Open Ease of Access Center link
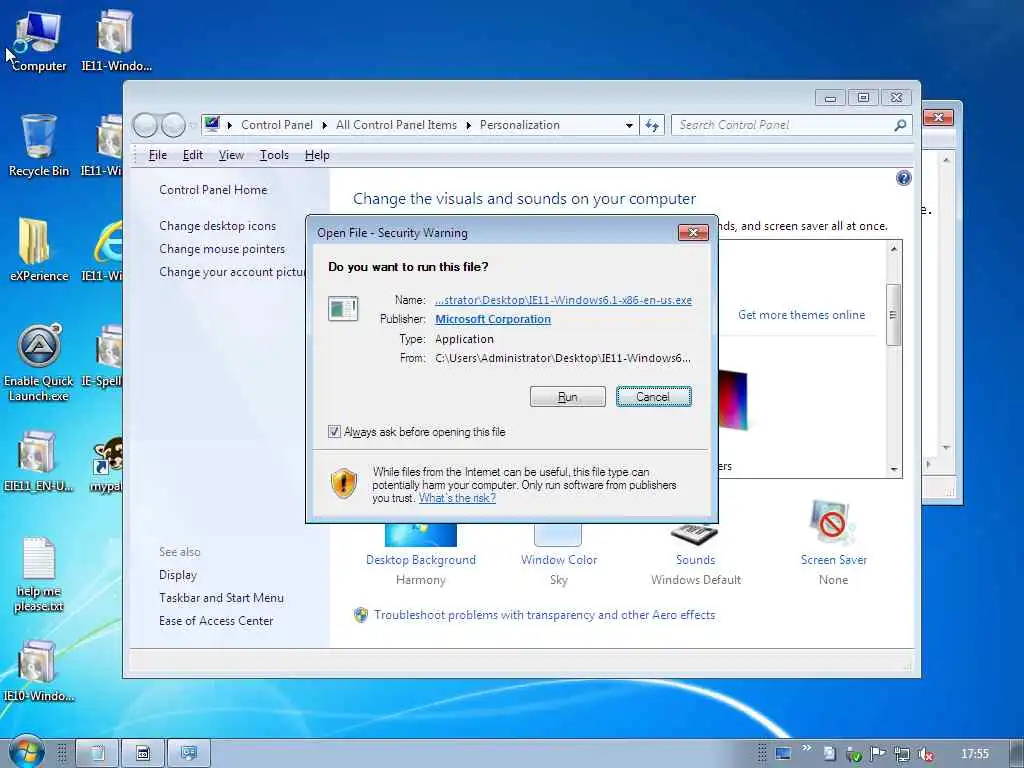 [x=216, y=620]
